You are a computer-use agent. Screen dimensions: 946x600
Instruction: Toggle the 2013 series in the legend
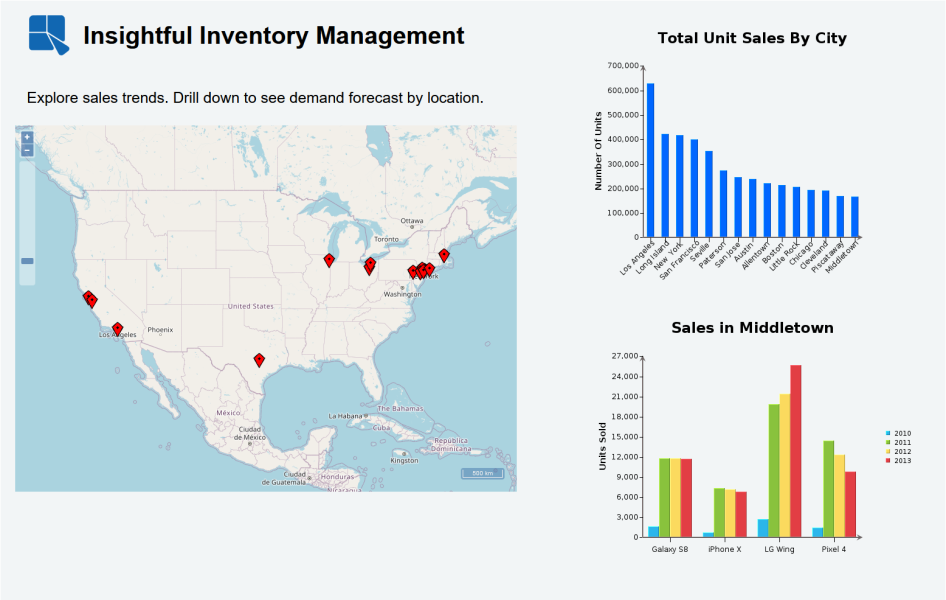point(897,460)
